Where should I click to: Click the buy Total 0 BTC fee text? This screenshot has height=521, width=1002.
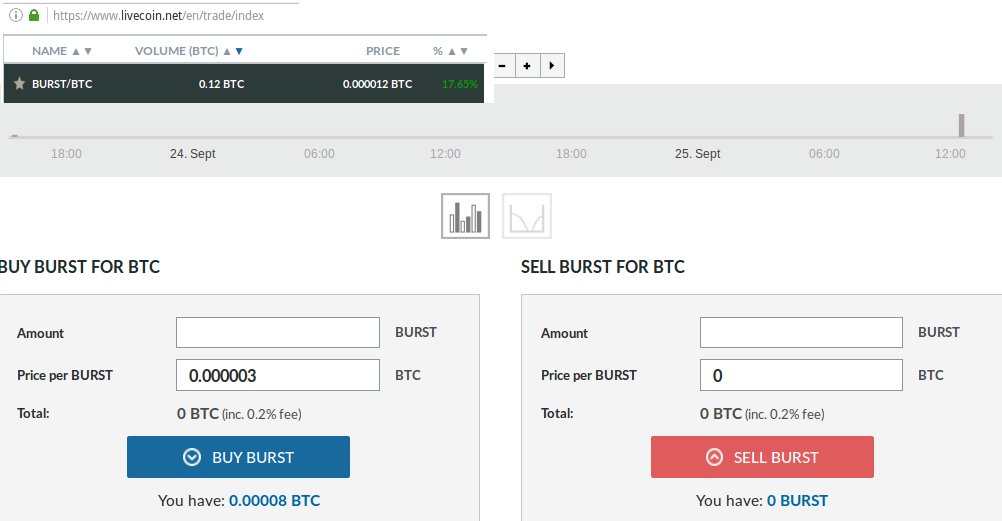click(239, 414)
